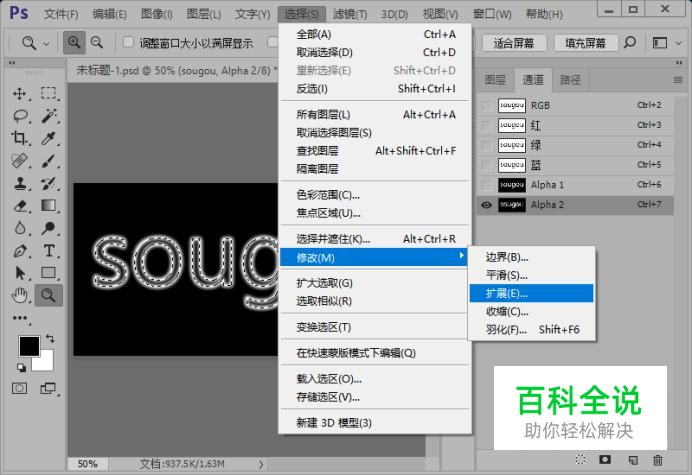This screenshot has height=475, width=692.
Task: Show the Alpha 1 channel visibility box
Action: 486,185
